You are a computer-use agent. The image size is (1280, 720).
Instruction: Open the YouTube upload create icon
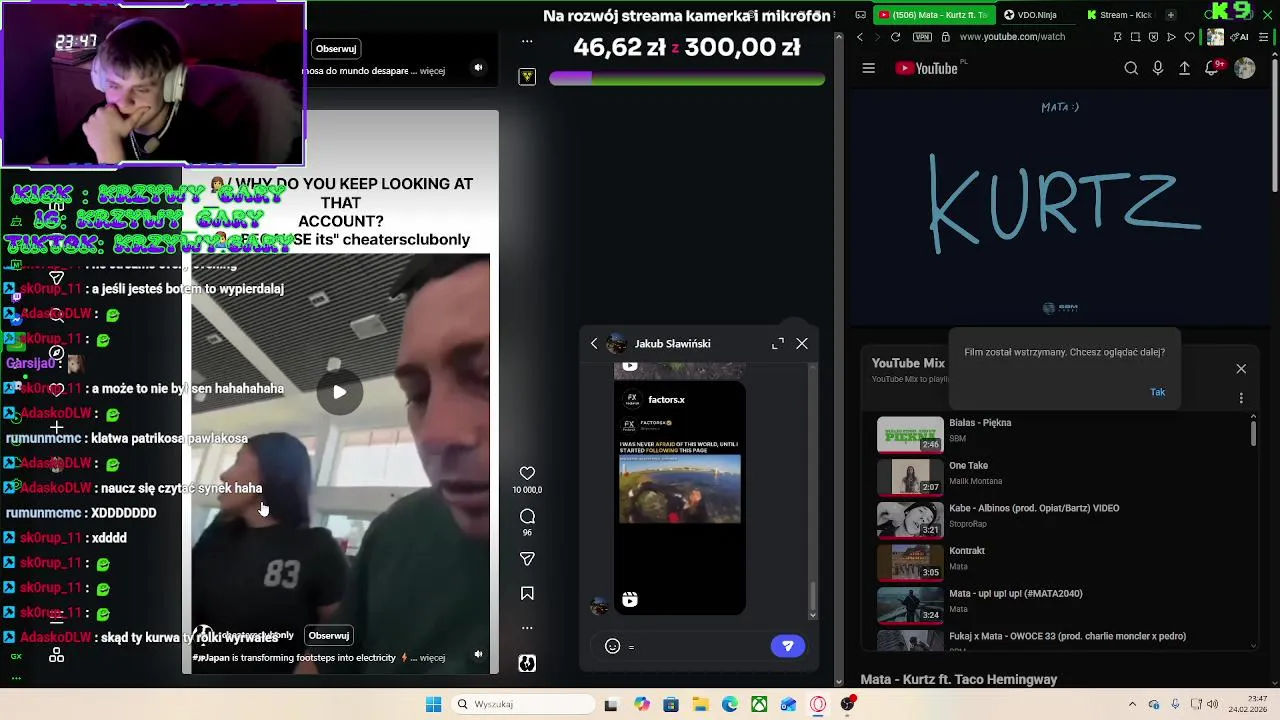click(1185, 68)
